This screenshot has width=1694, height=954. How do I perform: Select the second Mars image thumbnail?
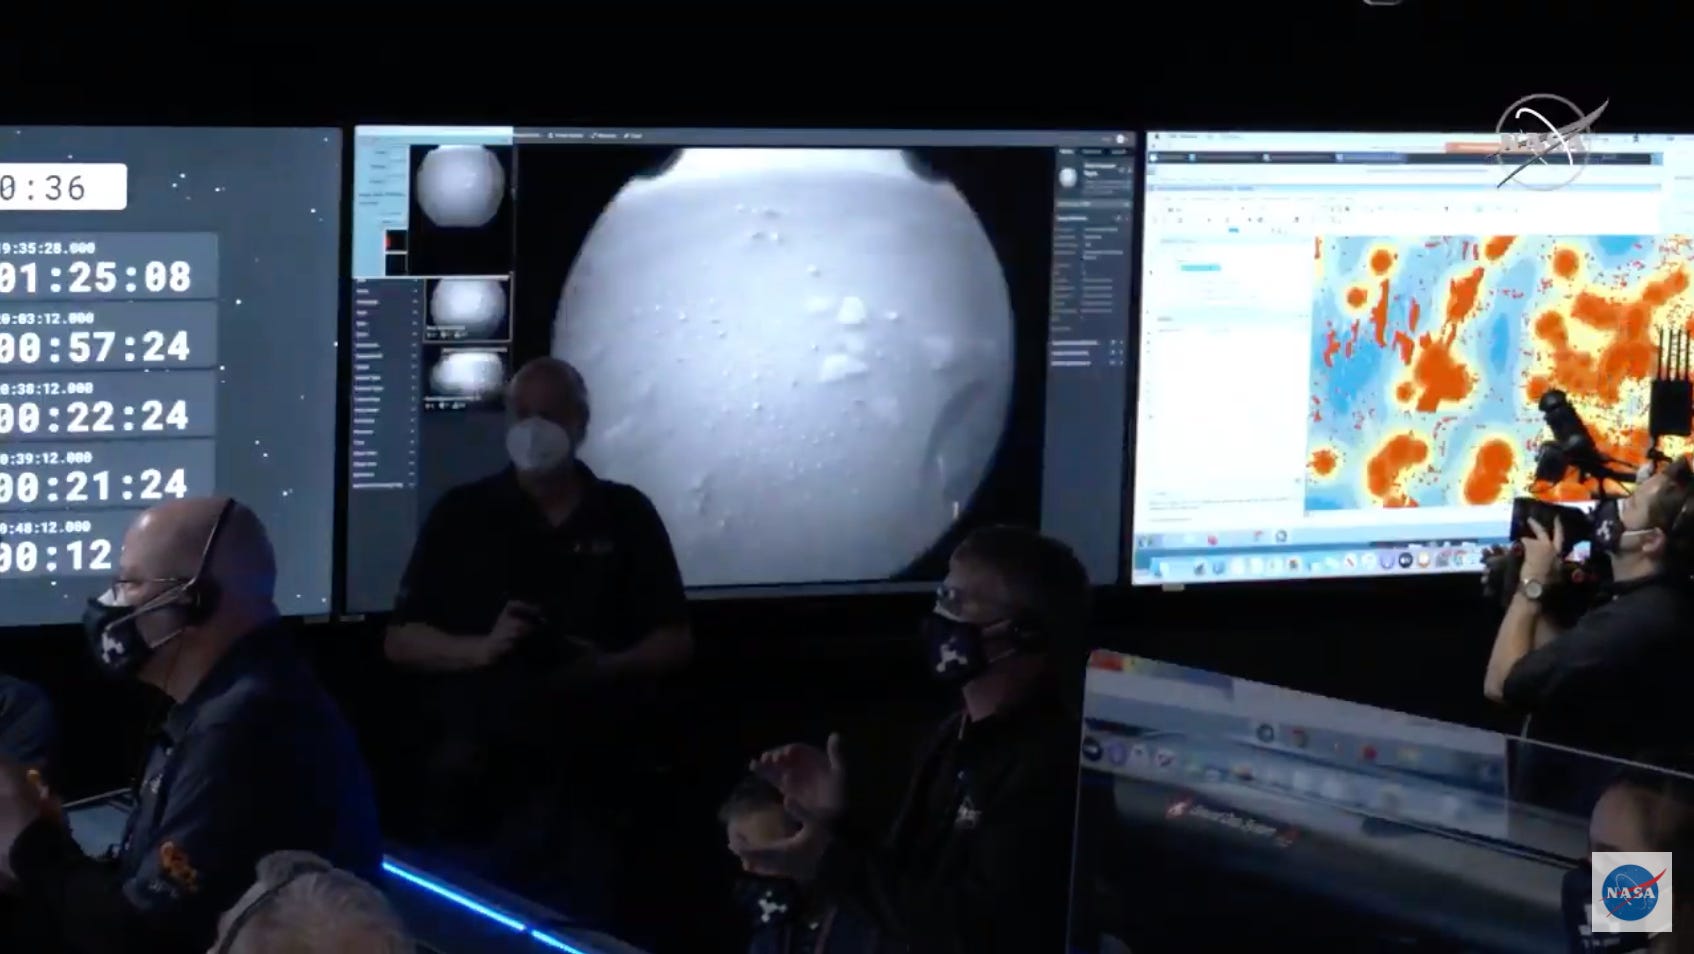coord(467,306)
